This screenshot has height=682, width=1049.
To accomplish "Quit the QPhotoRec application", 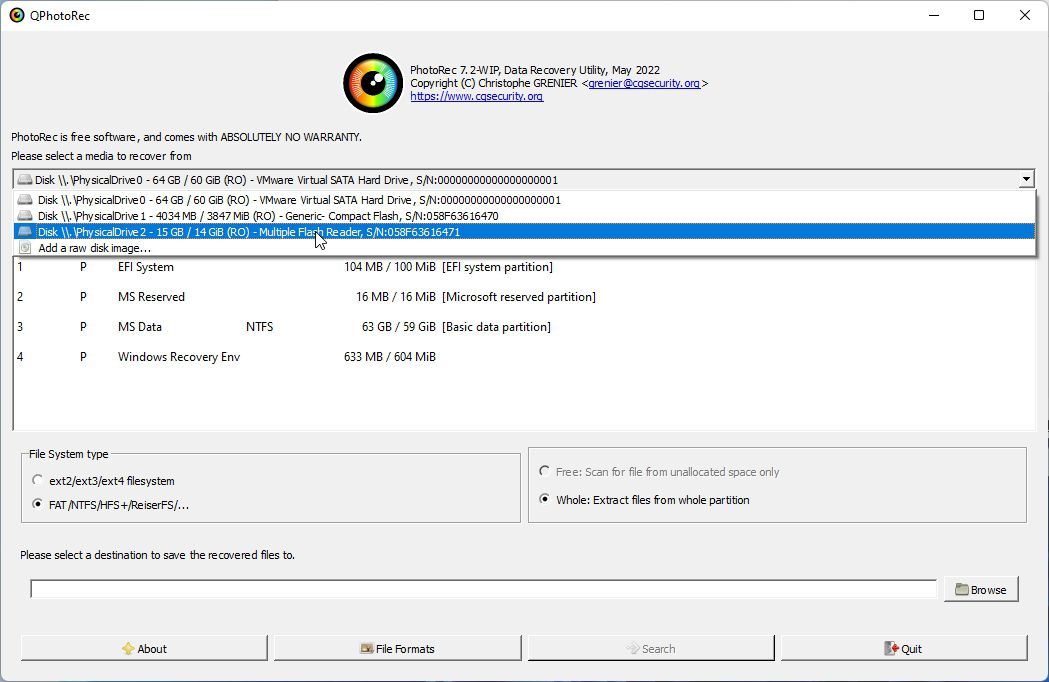I will [904, 649].
